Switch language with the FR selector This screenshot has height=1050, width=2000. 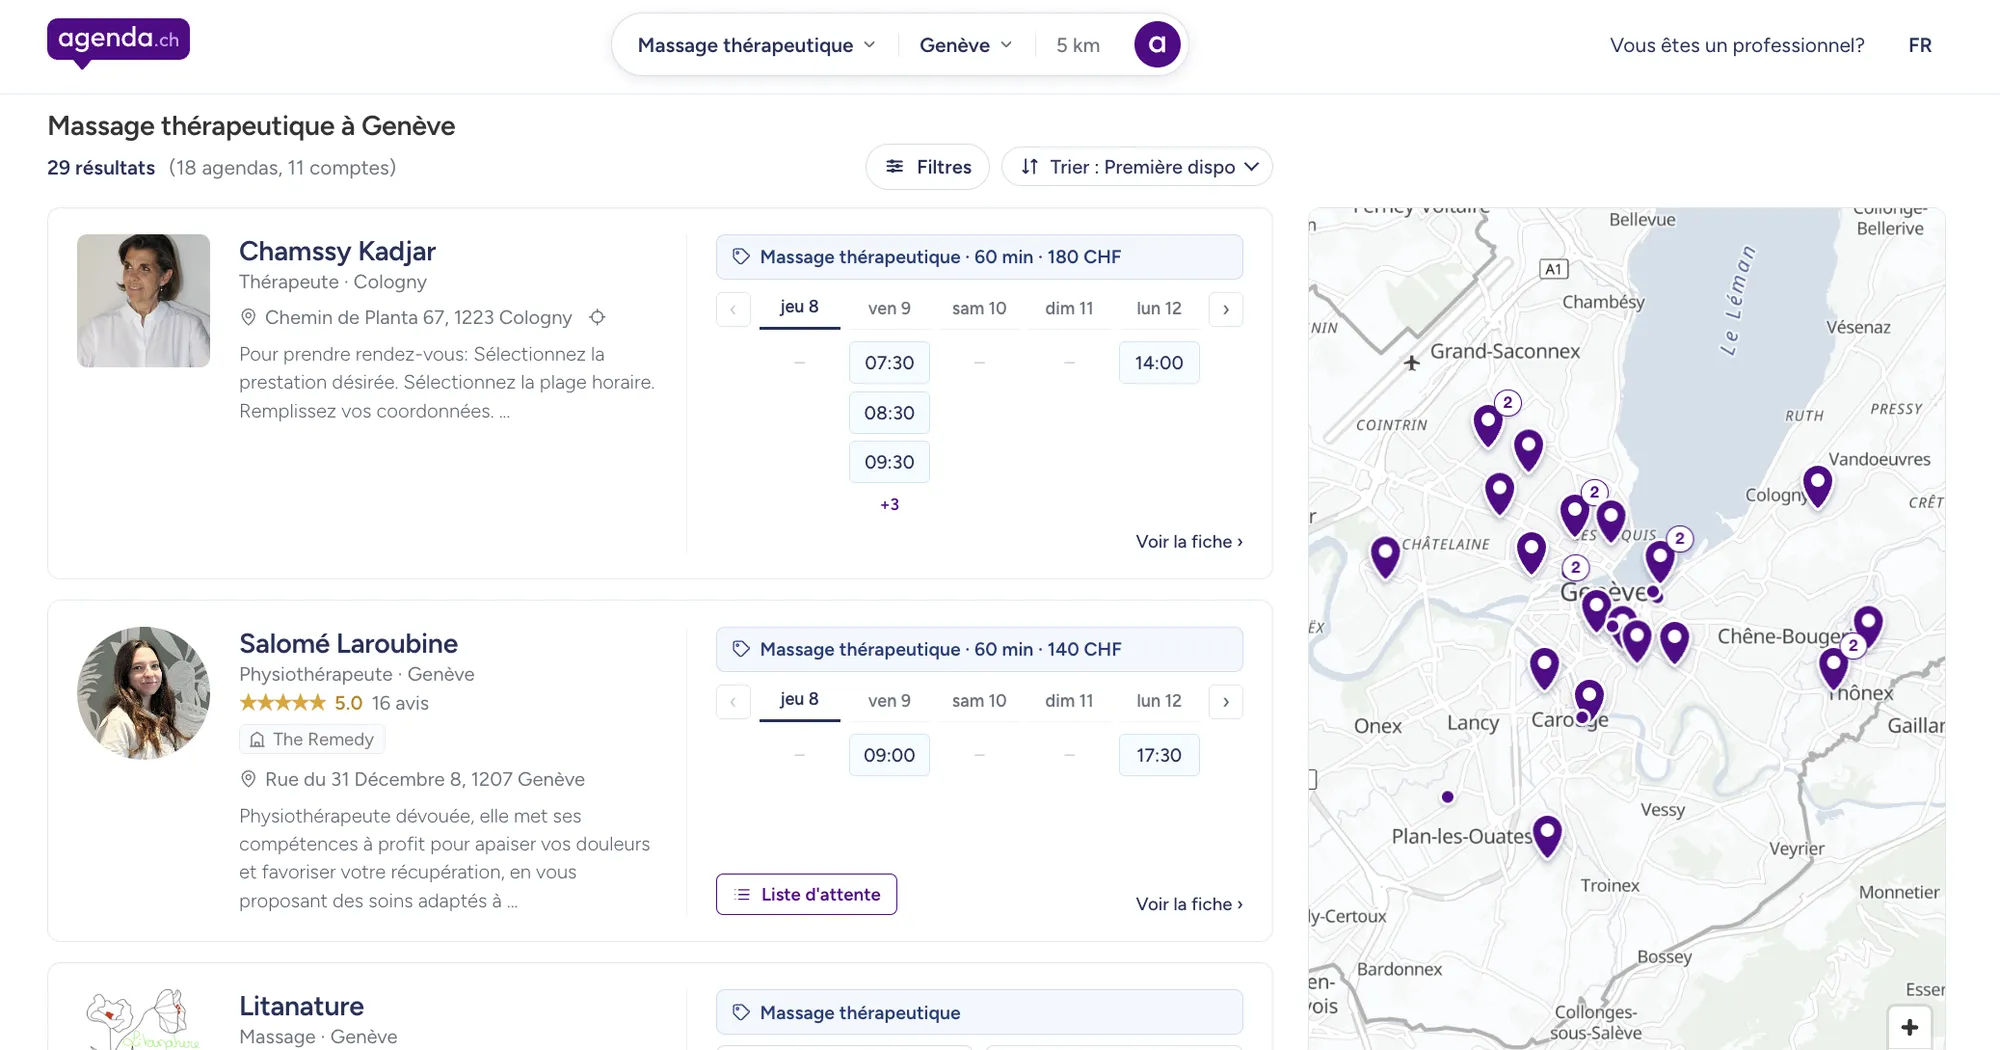point(1920,45)
